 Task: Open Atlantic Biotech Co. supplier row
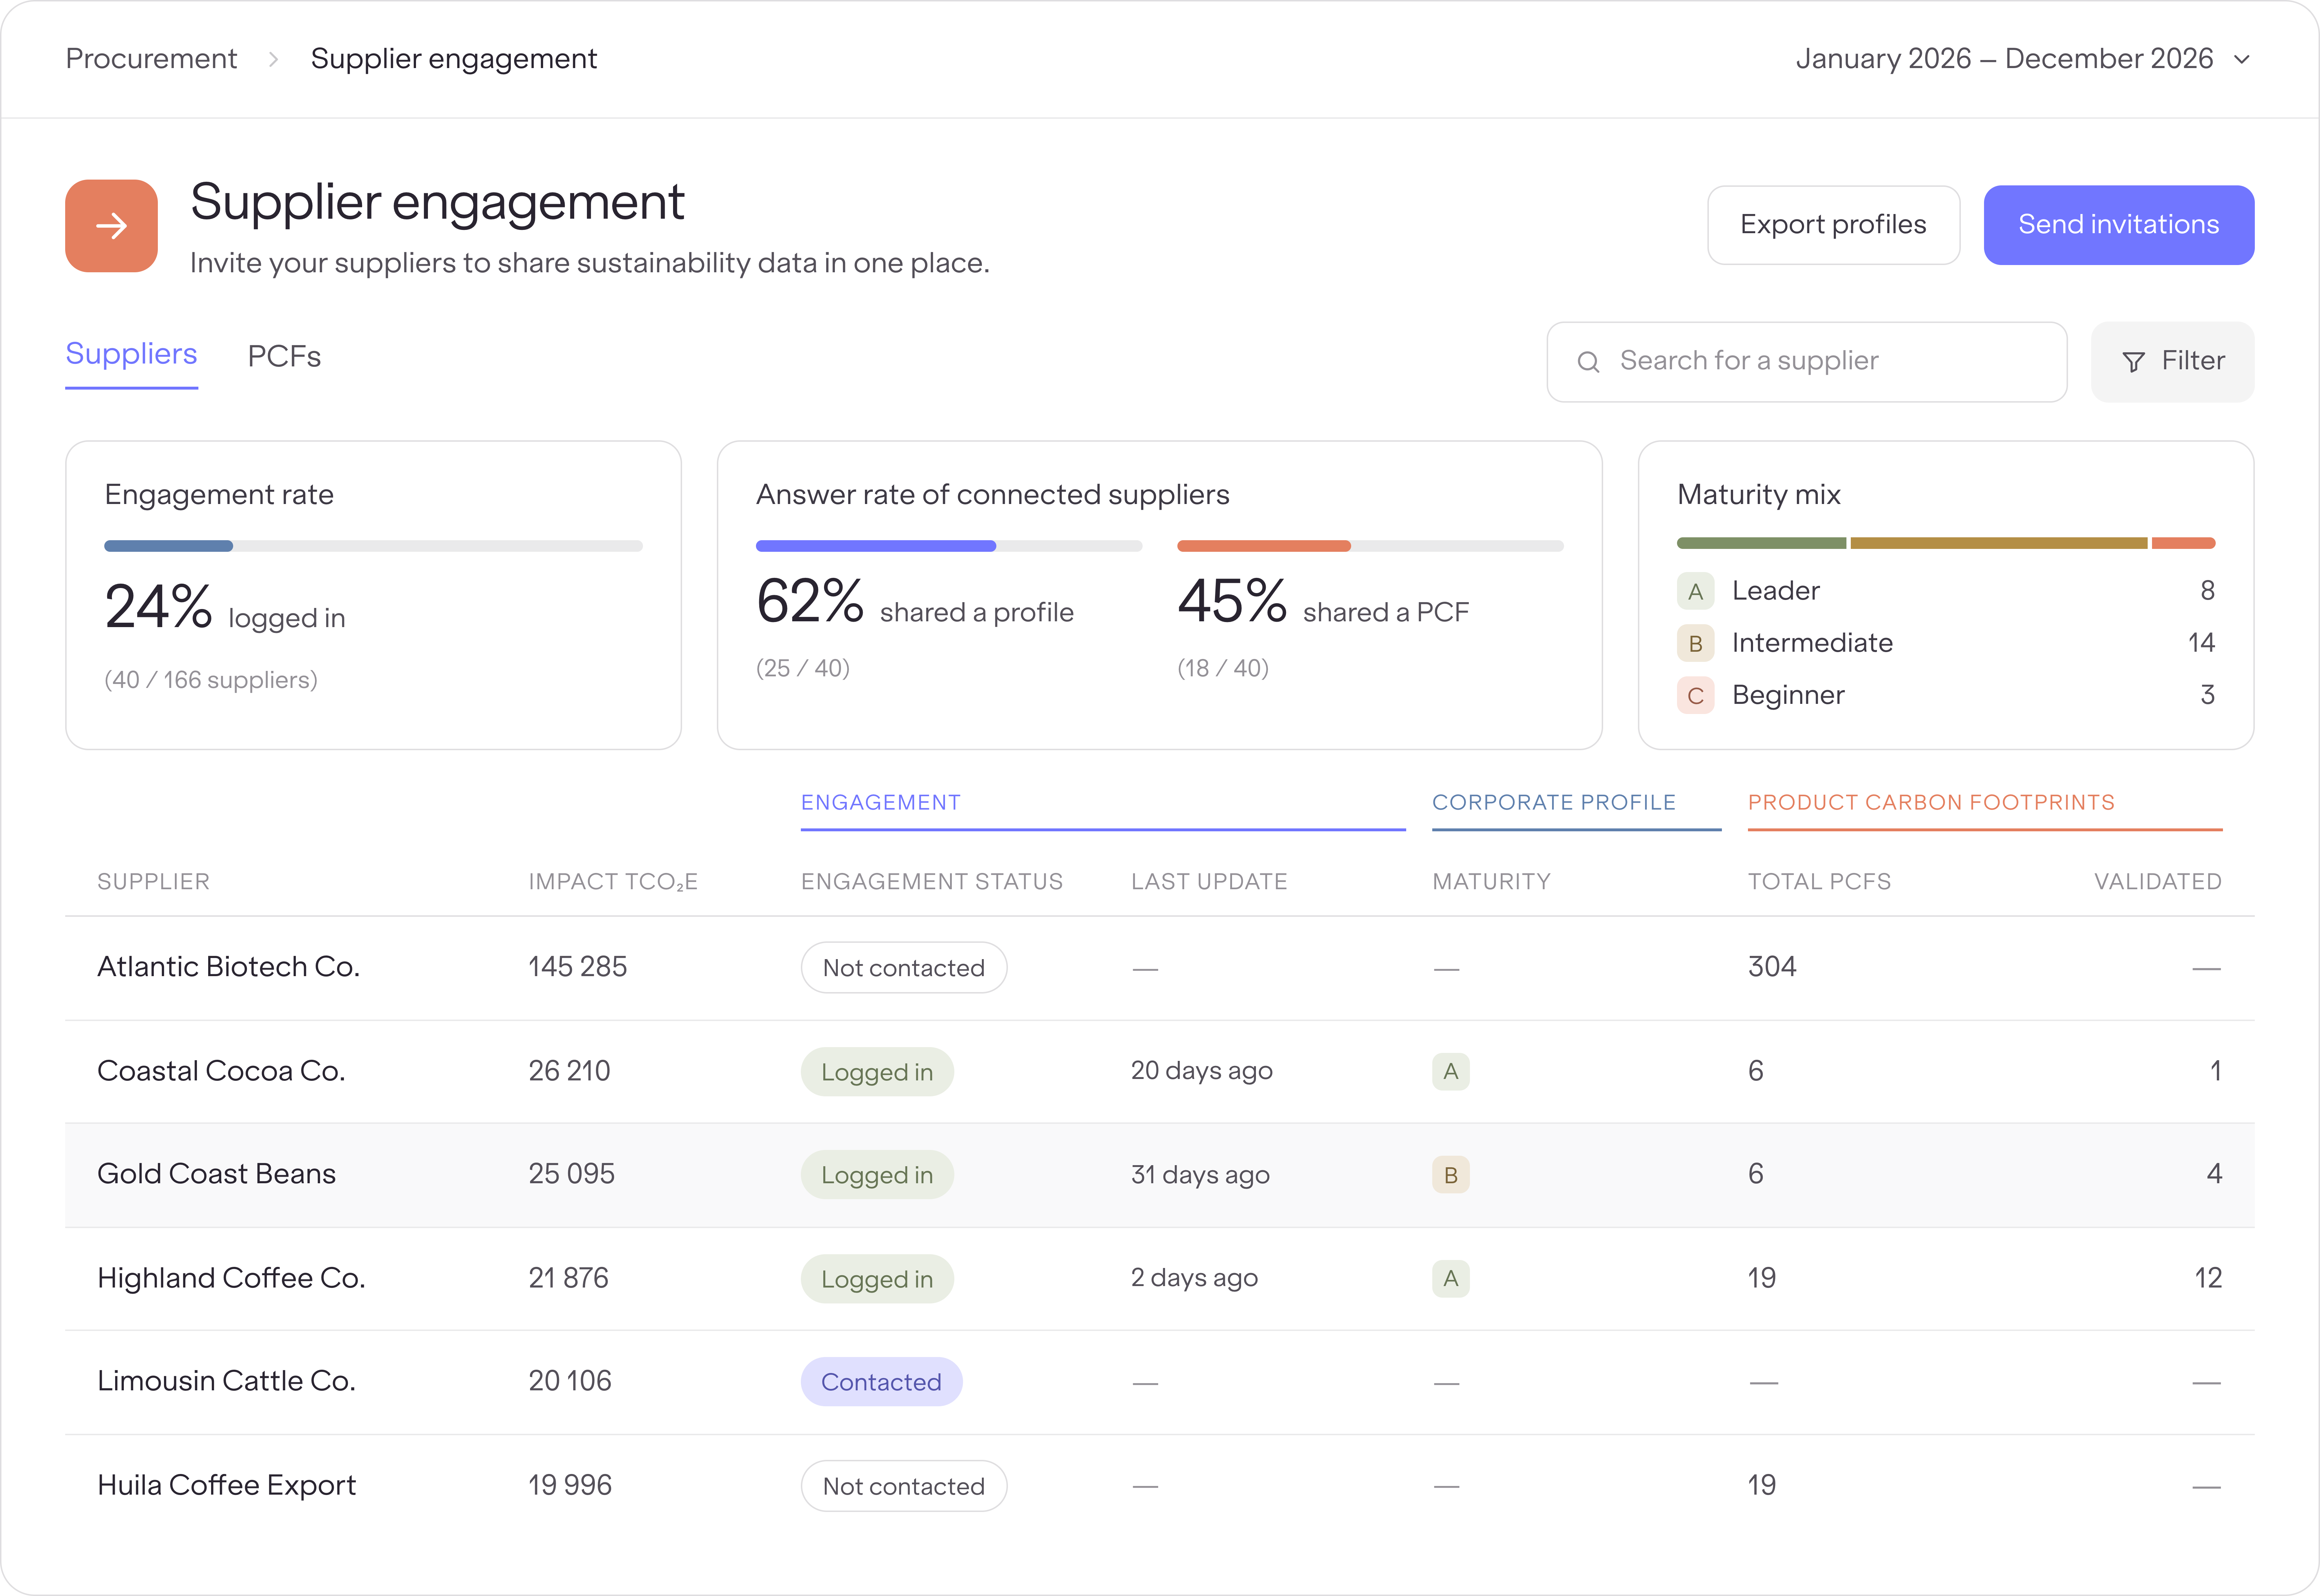point(1160,968)
